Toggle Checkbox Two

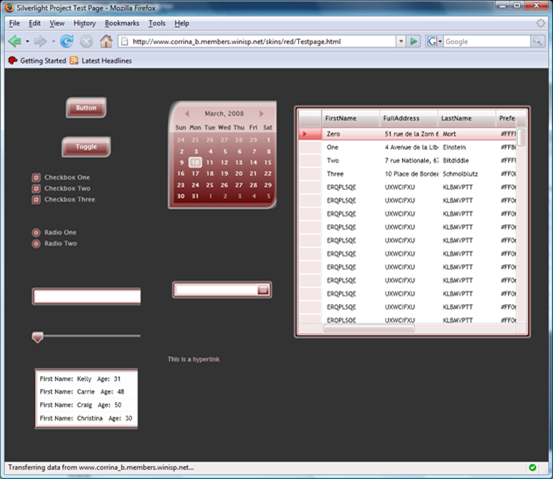click(x=36, y=188)
